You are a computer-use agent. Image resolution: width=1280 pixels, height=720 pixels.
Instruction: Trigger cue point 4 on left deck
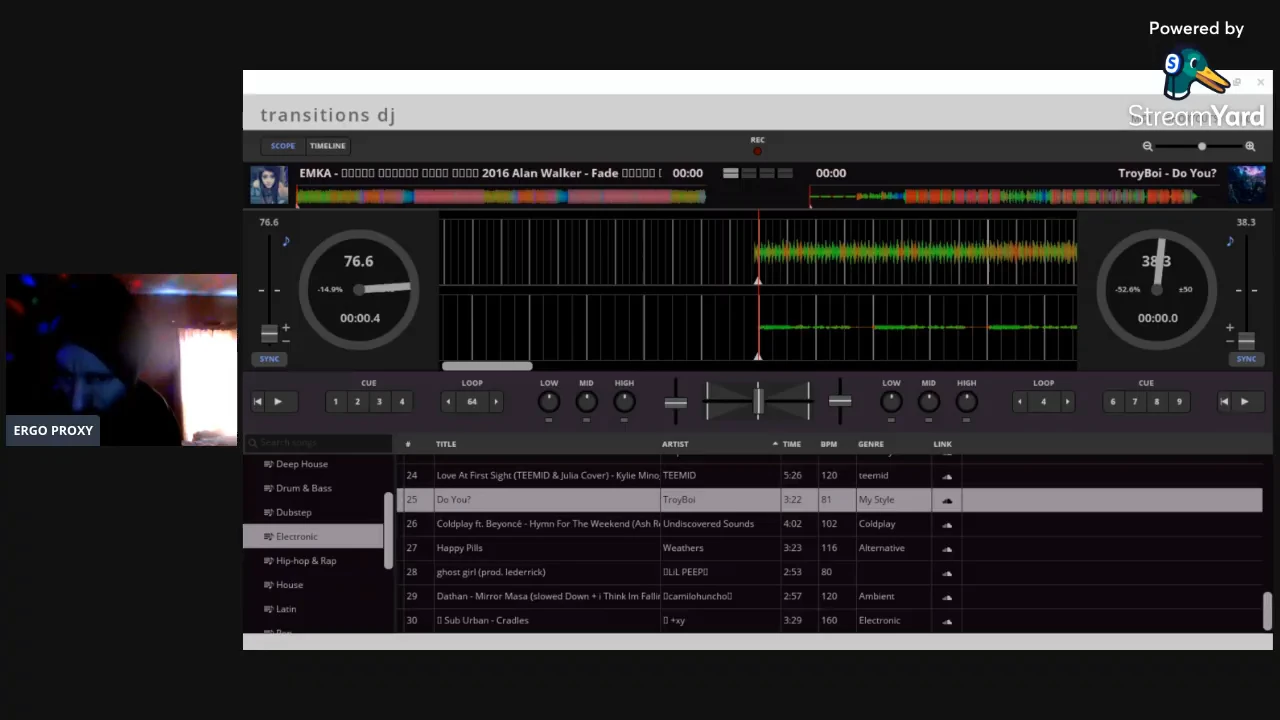[x=402, y=402]
